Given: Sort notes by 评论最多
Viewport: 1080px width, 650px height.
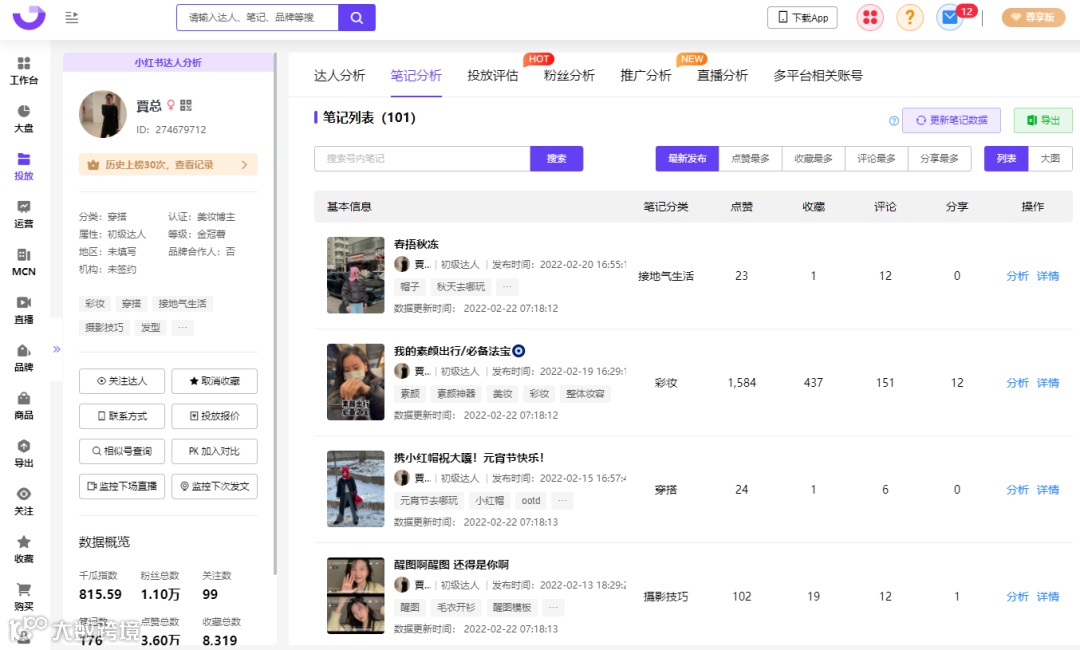Looking at the screenshot, I should coord(876,158).
